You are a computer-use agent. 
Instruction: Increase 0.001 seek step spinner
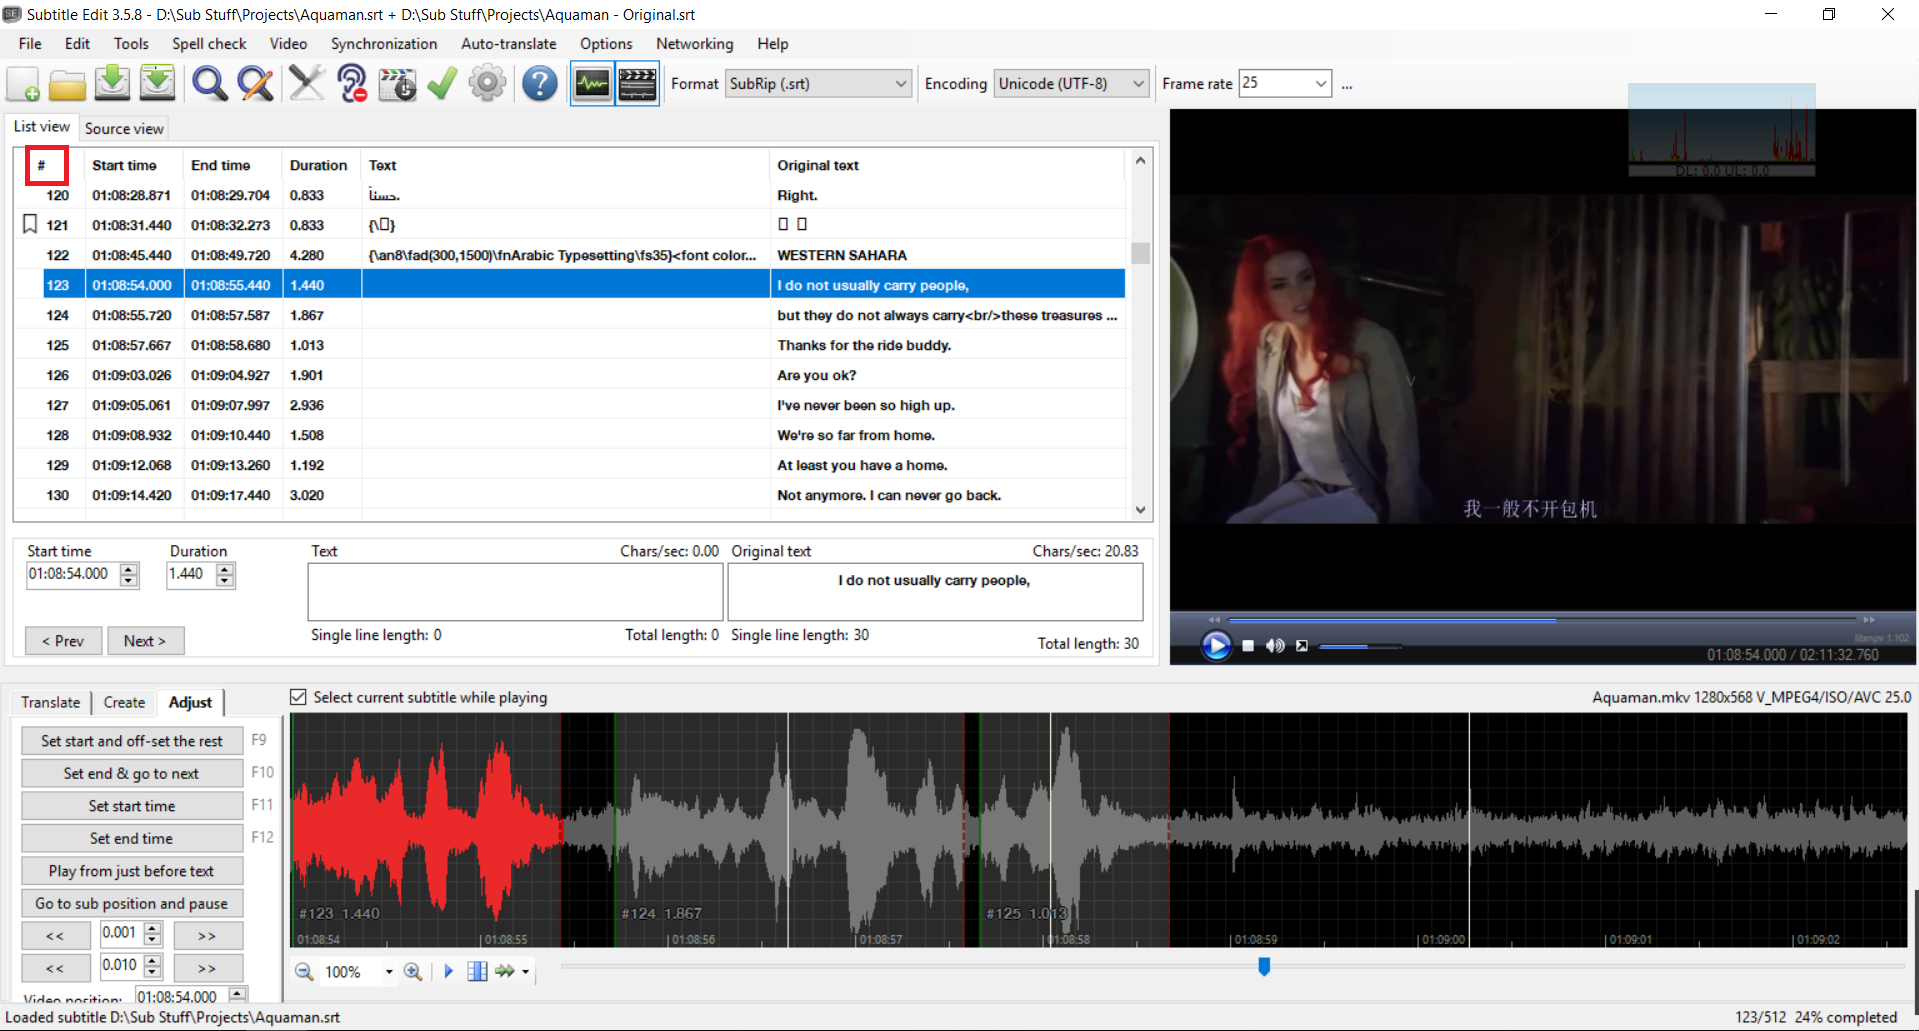[153, 929]
